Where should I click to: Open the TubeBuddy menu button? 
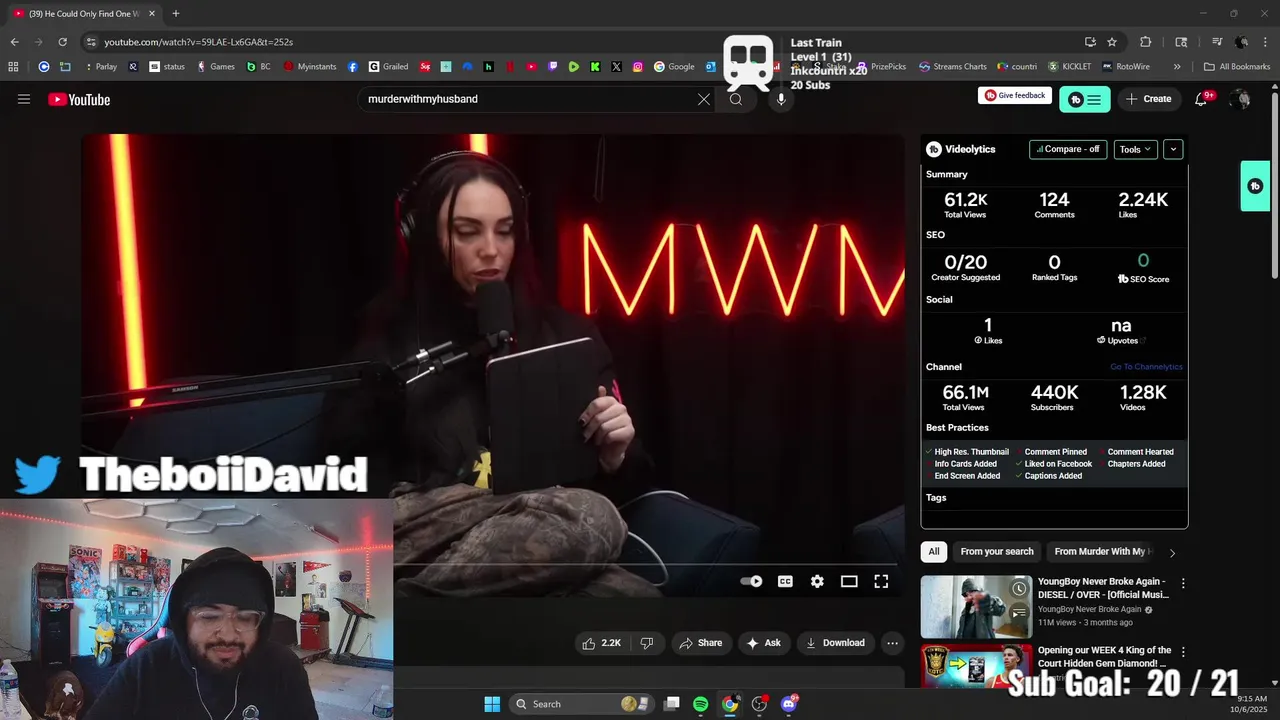pos(1084,99)
